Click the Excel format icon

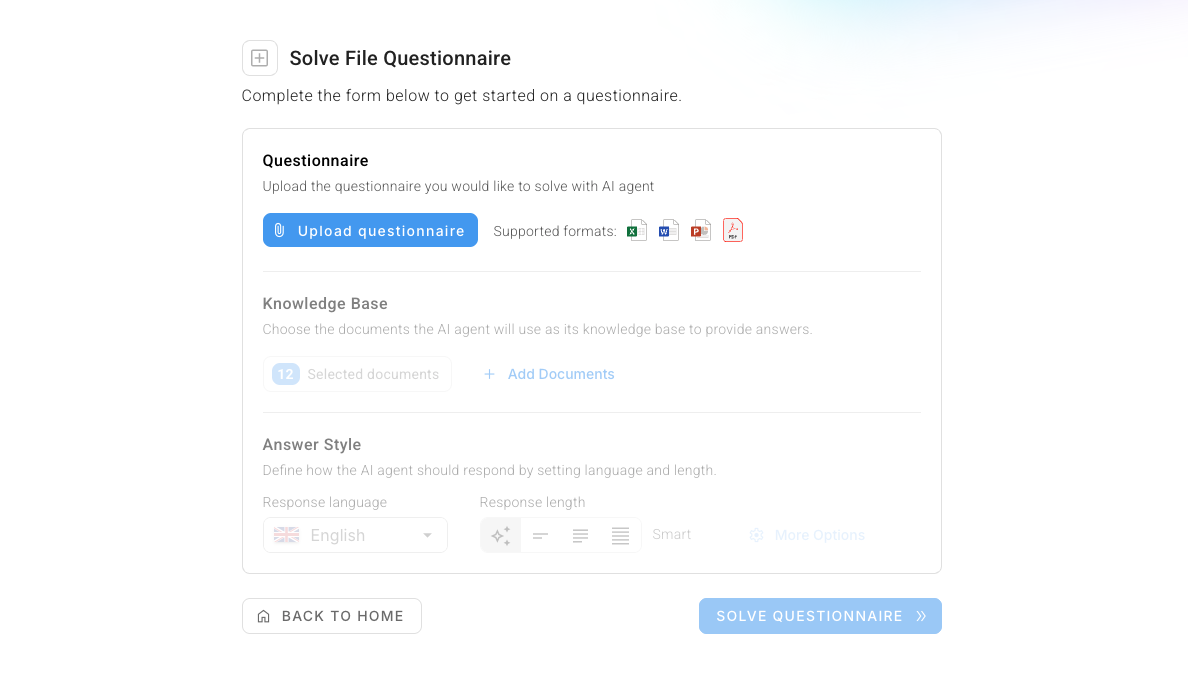pyautogui.click(x=636, y=230)
